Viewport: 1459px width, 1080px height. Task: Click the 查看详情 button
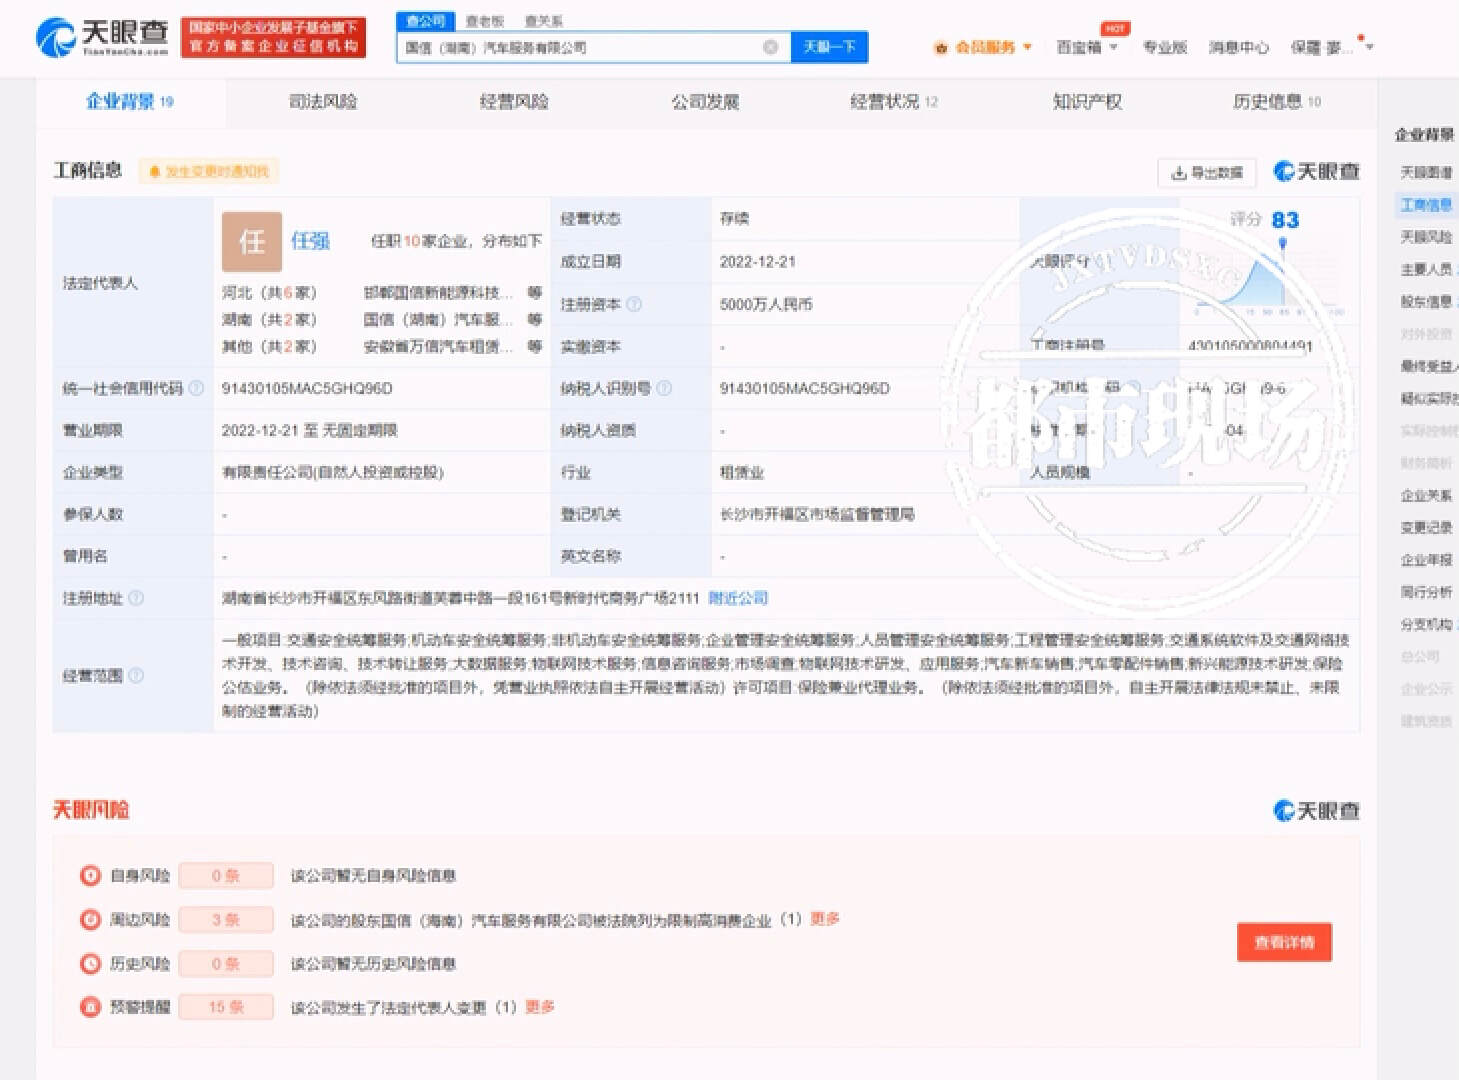click(x=1284, y=941)
